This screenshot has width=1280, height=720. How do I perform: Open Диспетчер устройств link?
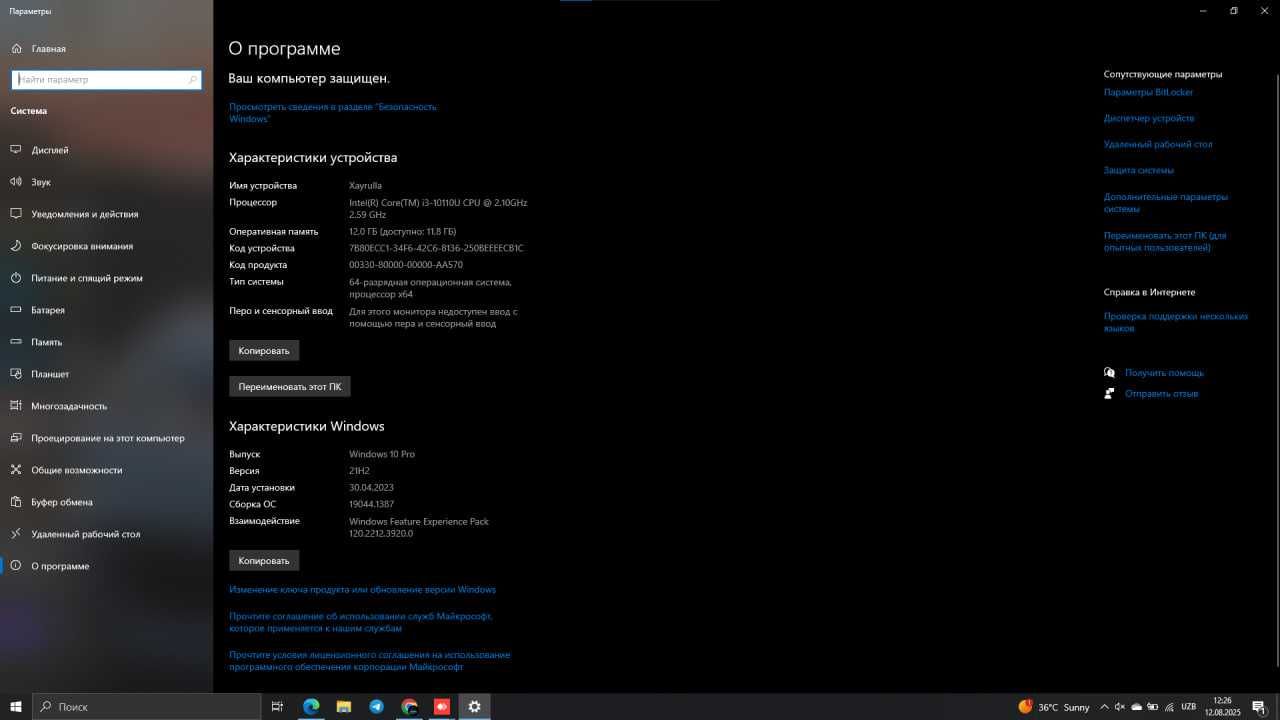click(x=1149, y=118)
